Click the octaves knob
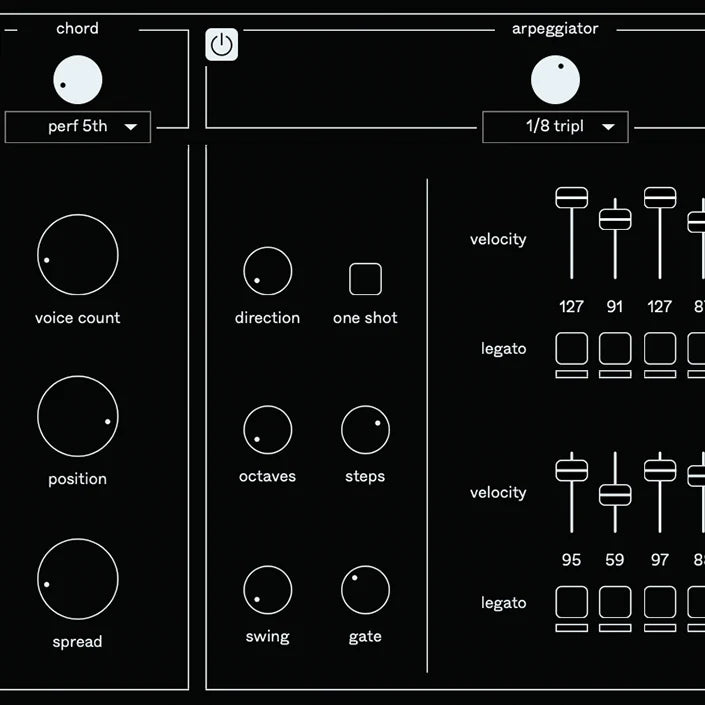Image resolution: width=705 pixels, height=705 pixels. (267, 430)
